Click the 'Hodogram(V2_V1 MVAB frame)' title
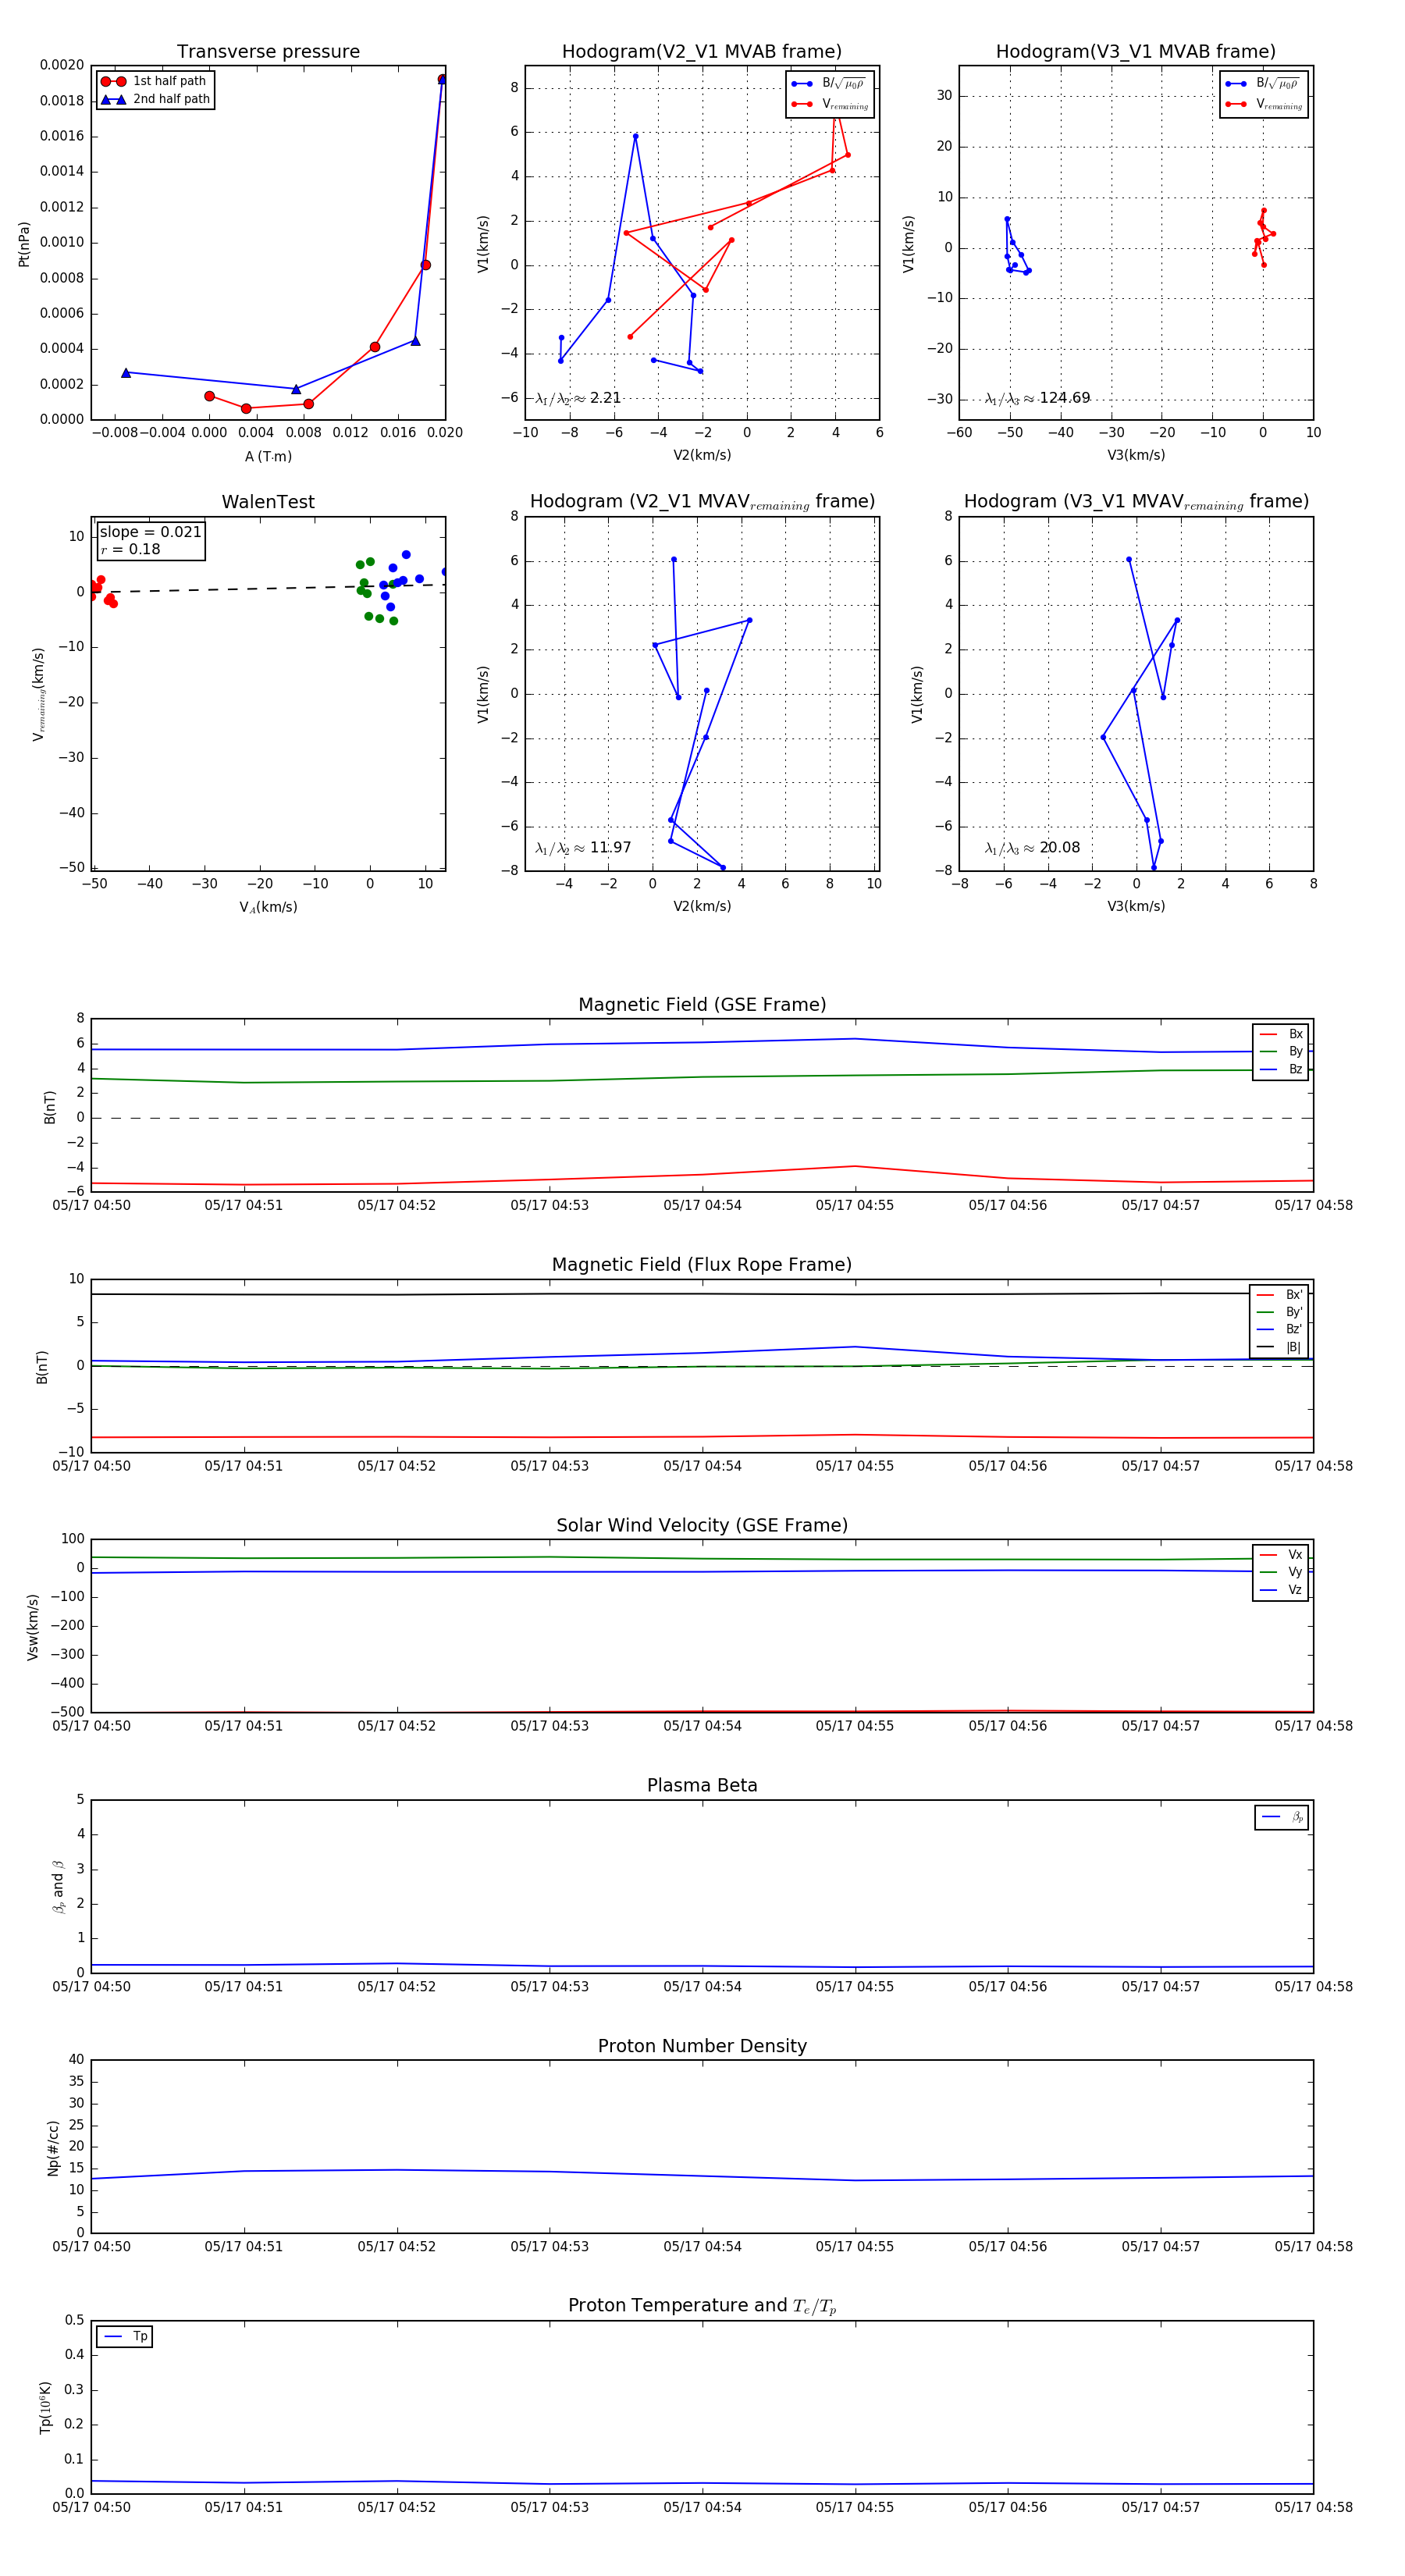Screen dimensions: 1405x2576 (x=702, y=52)
